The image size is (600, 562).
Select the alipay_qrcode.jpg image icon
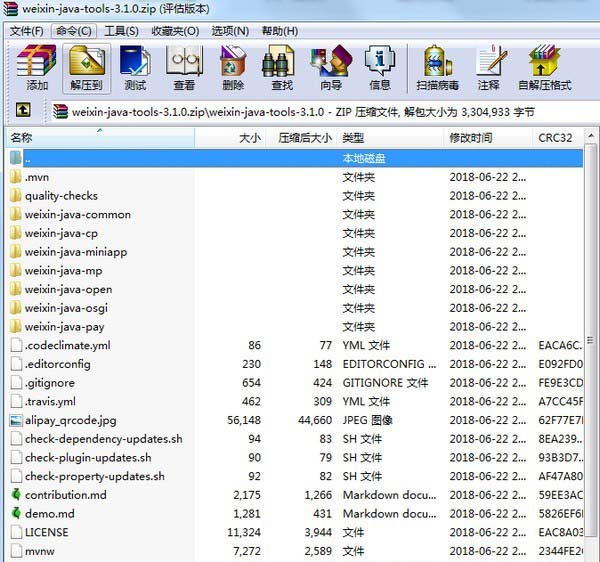click(x=16, y=420)
